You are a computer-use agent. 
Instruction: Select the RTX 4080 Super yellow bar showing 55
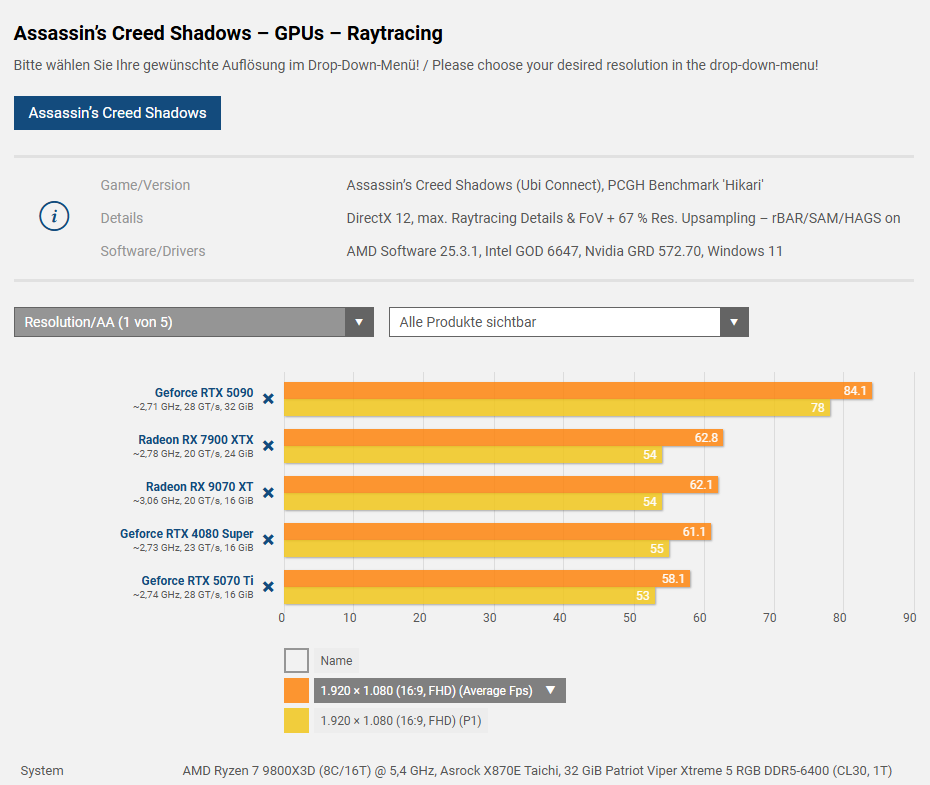tap(477, 548)
